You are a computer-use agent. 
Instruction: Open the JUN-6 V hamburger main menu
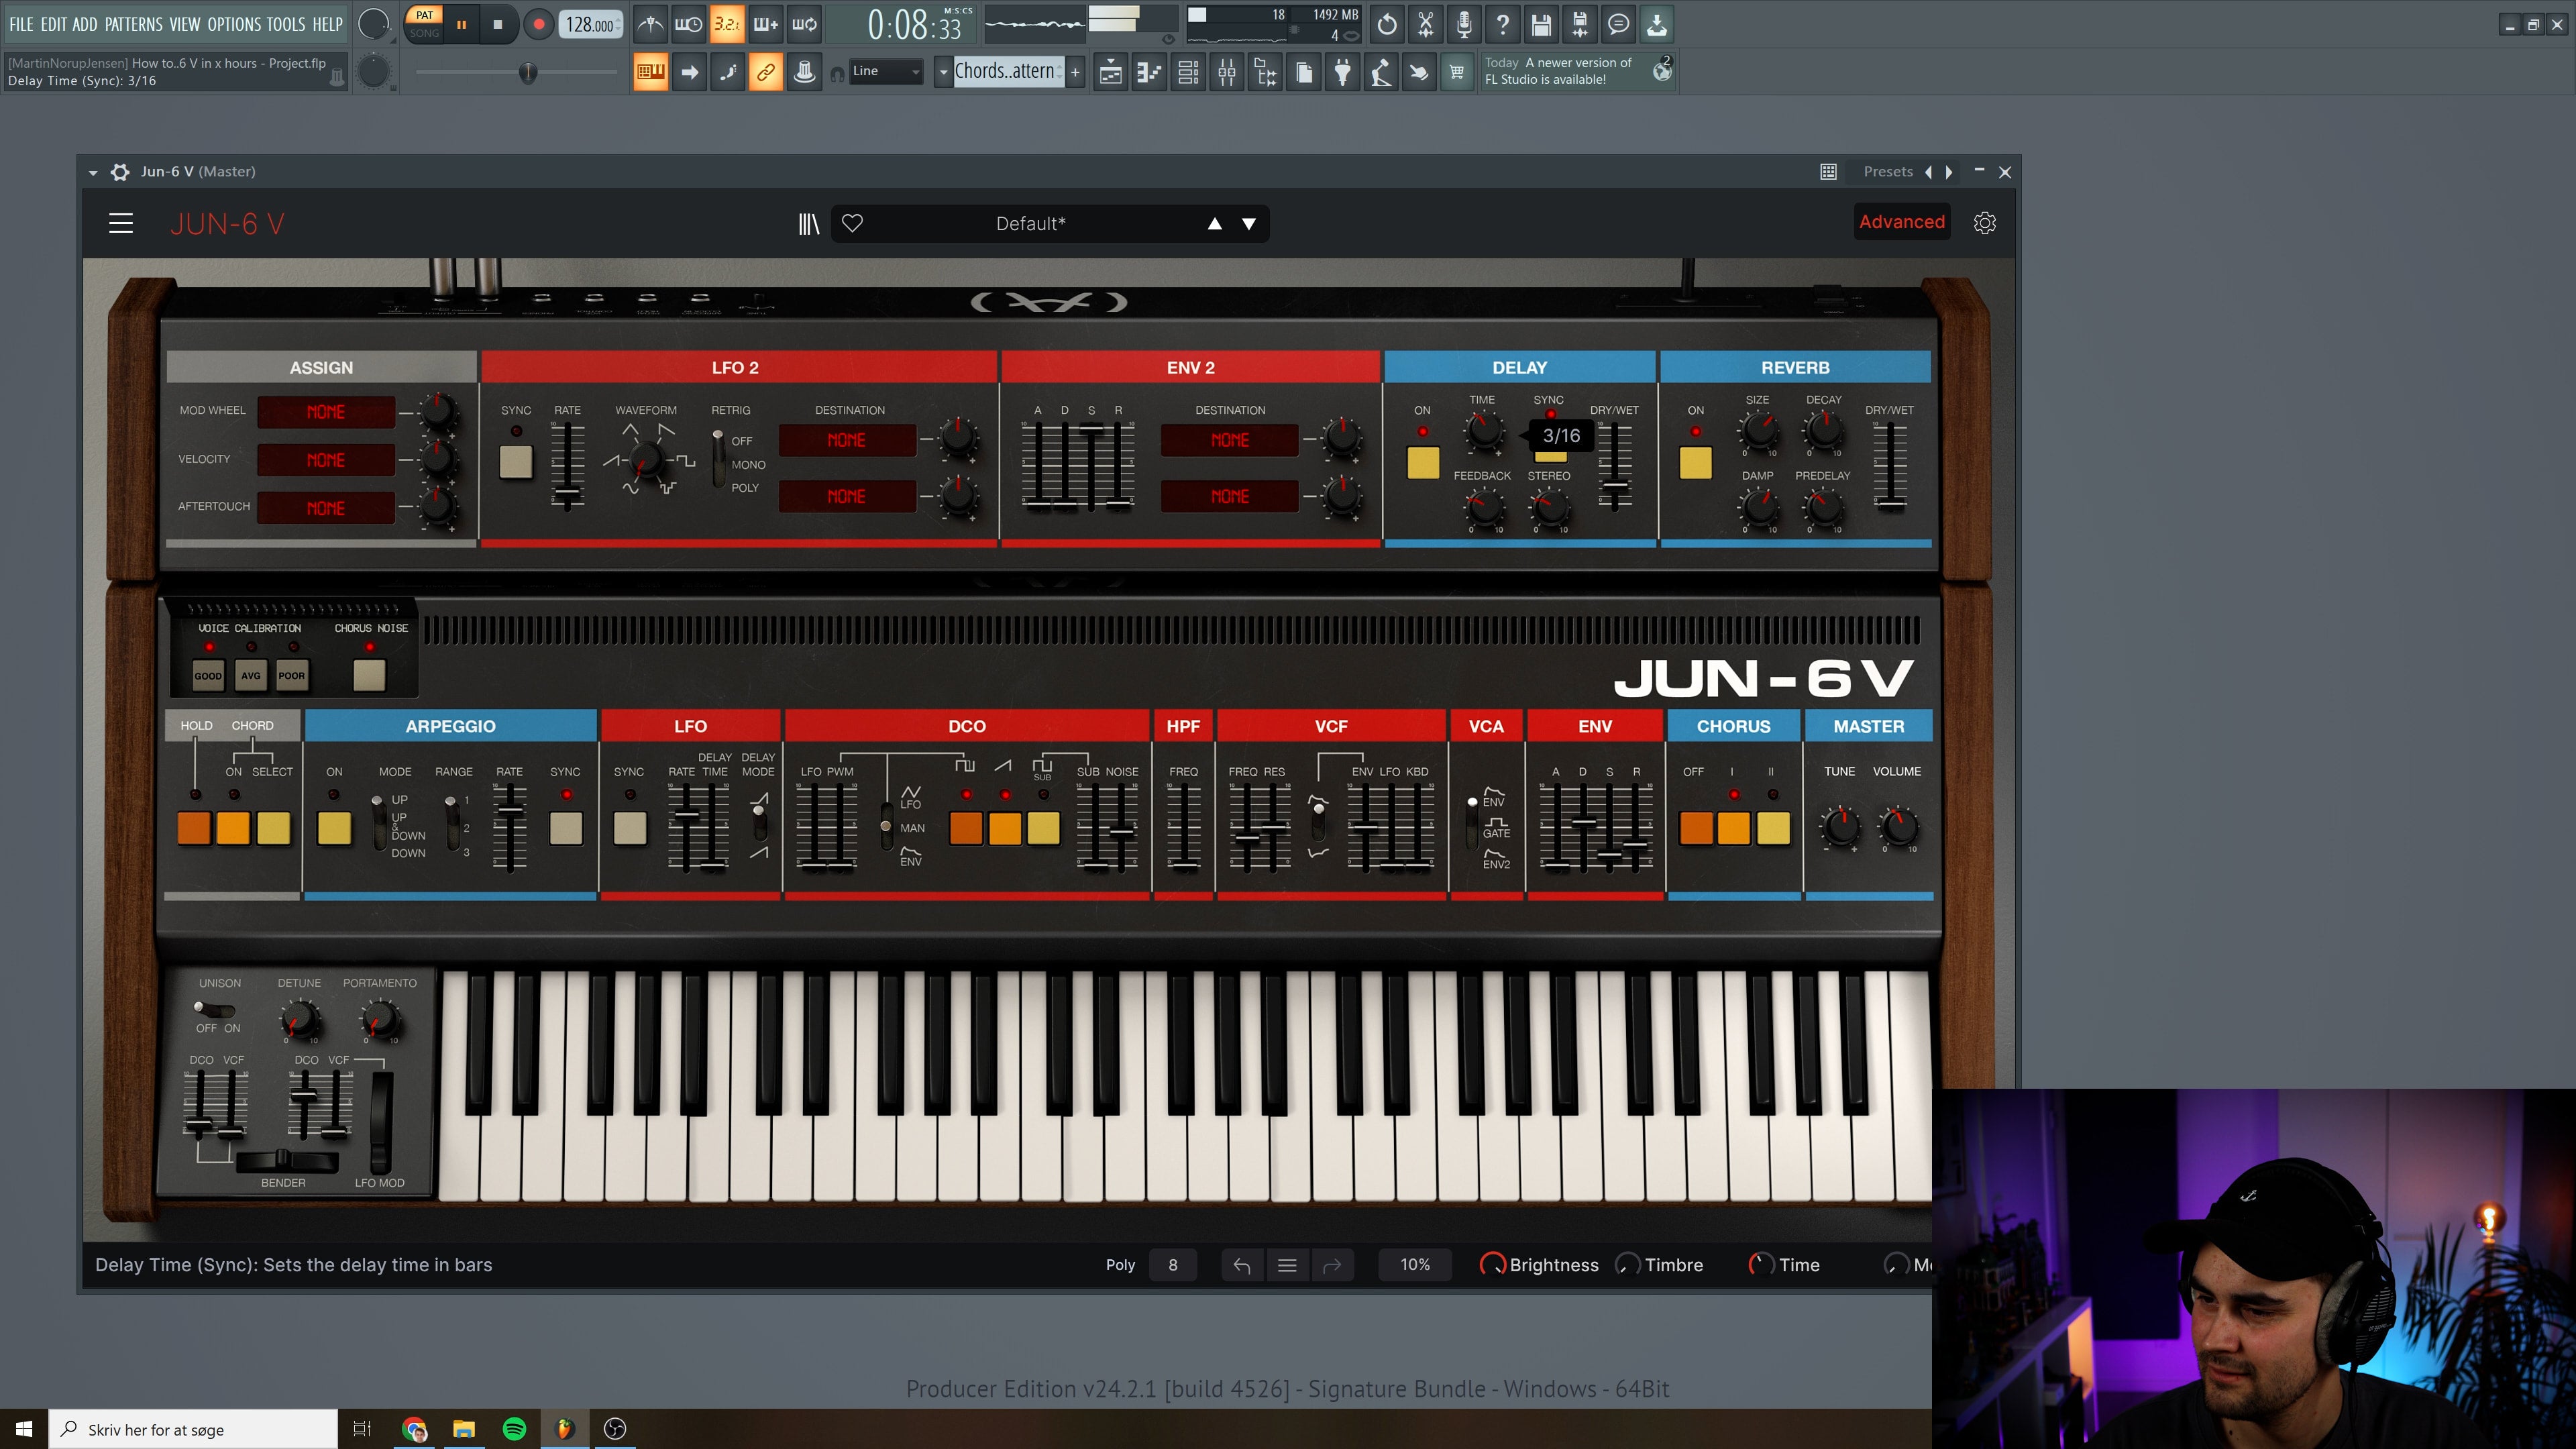pos(121,223)
